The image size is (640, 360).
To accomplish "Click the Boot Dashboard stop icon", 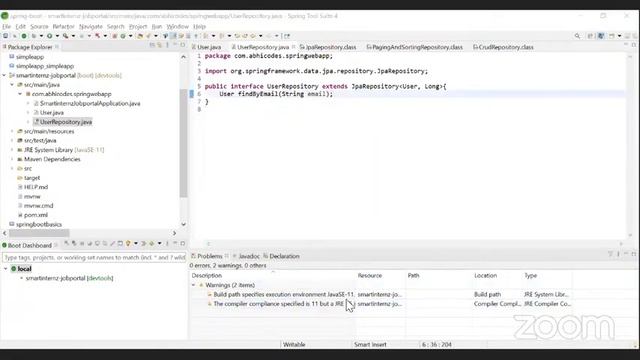I will click(82, 244).
